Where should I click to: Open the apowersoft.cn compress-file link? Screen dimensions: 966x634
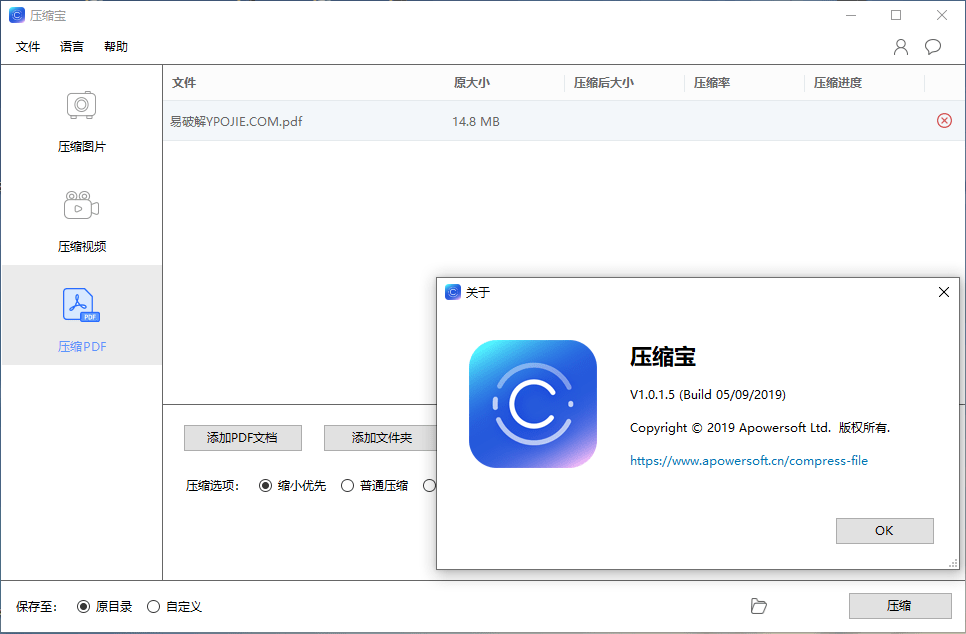749,461
